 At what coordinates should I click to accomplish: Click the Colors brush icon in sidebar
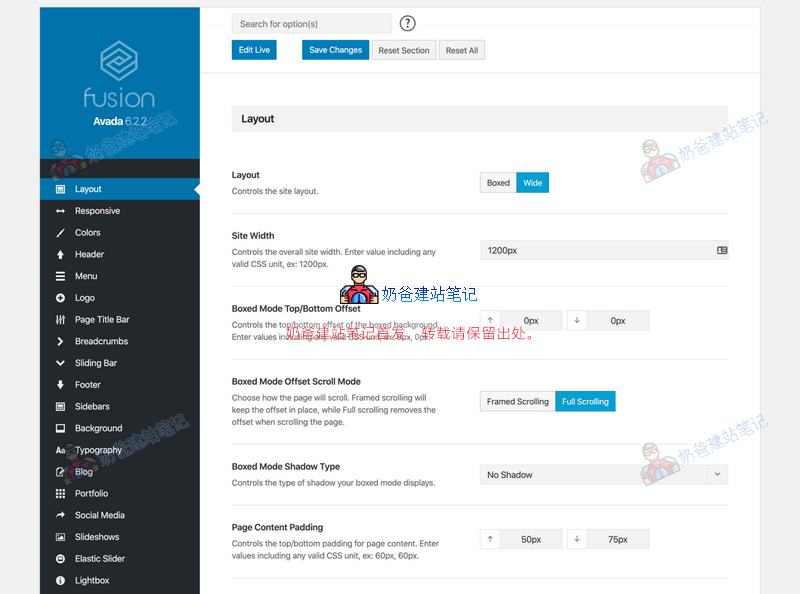point(61,233)
